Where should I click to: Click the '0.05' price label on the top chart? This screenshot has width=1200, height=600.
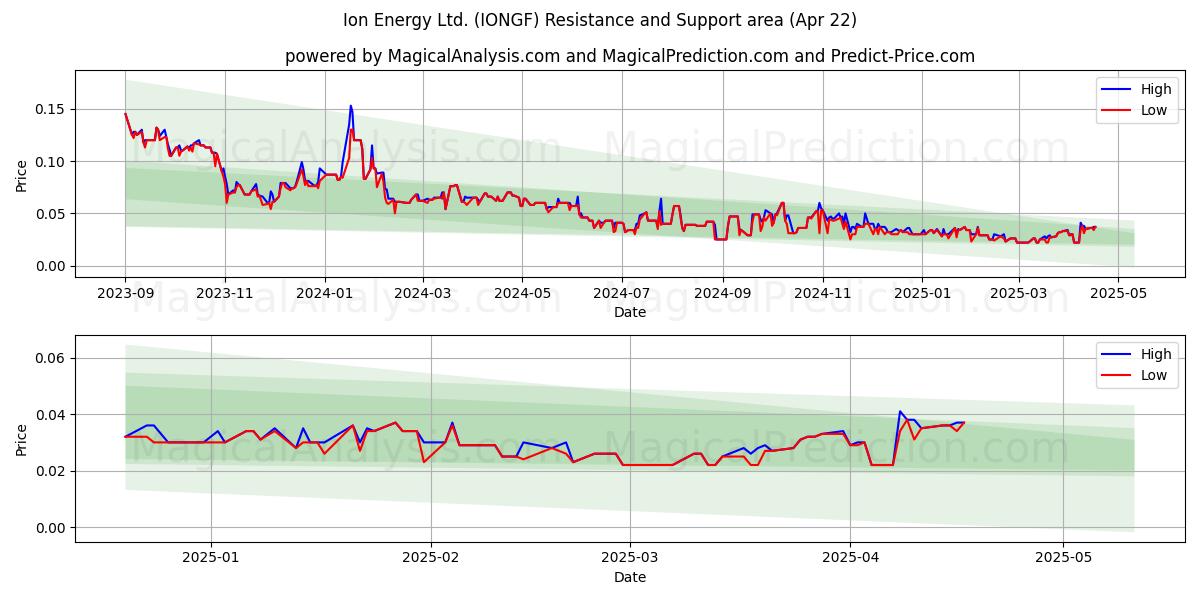(51, 214)
